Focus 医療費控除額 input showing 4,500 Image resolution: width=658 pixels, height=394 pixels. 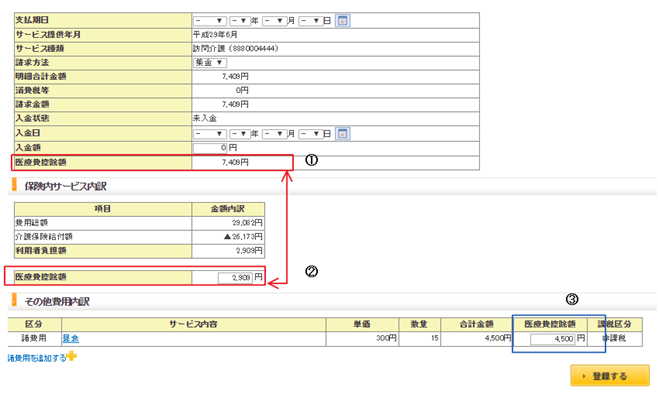click(x=552, y=339)
